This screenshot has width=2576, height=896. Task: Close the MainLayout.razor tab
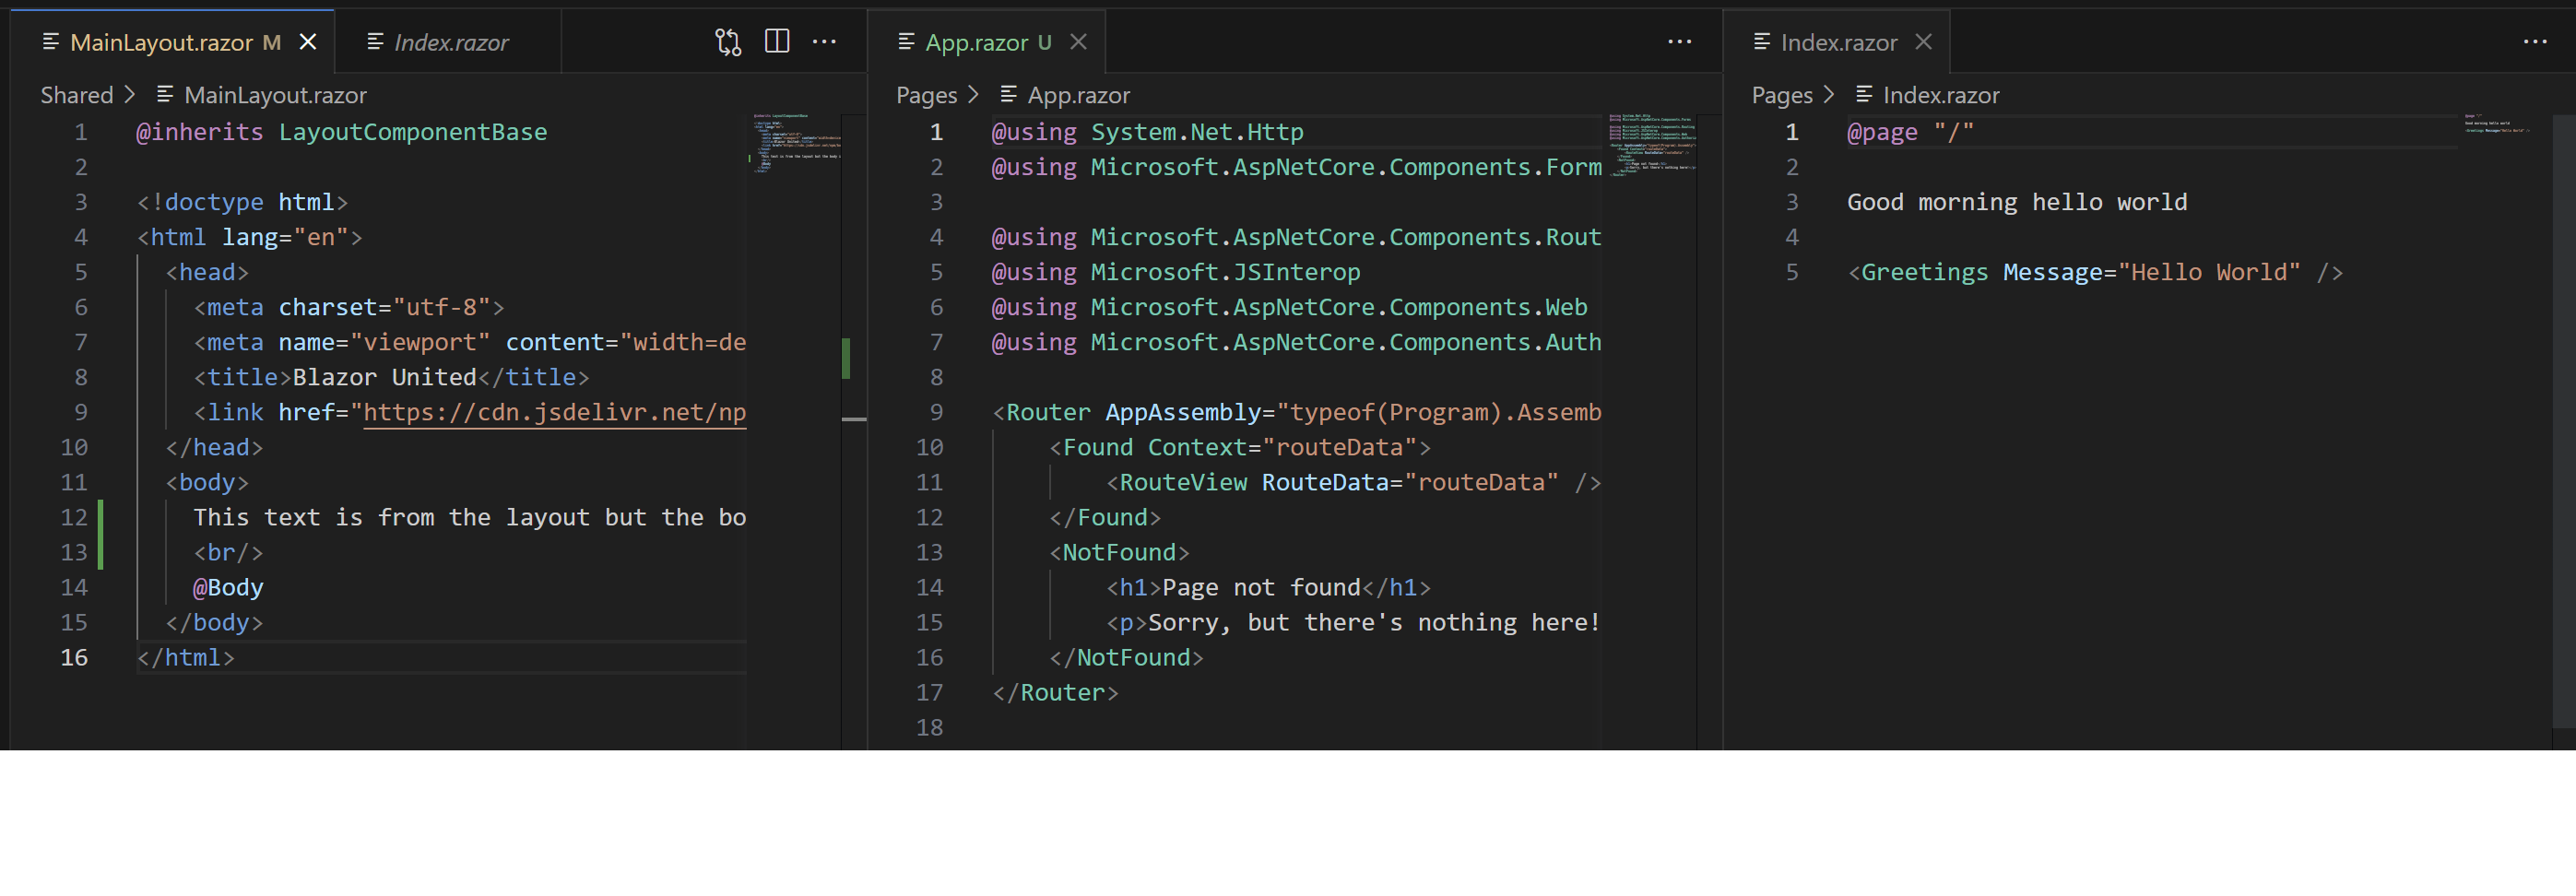point(307,42)
